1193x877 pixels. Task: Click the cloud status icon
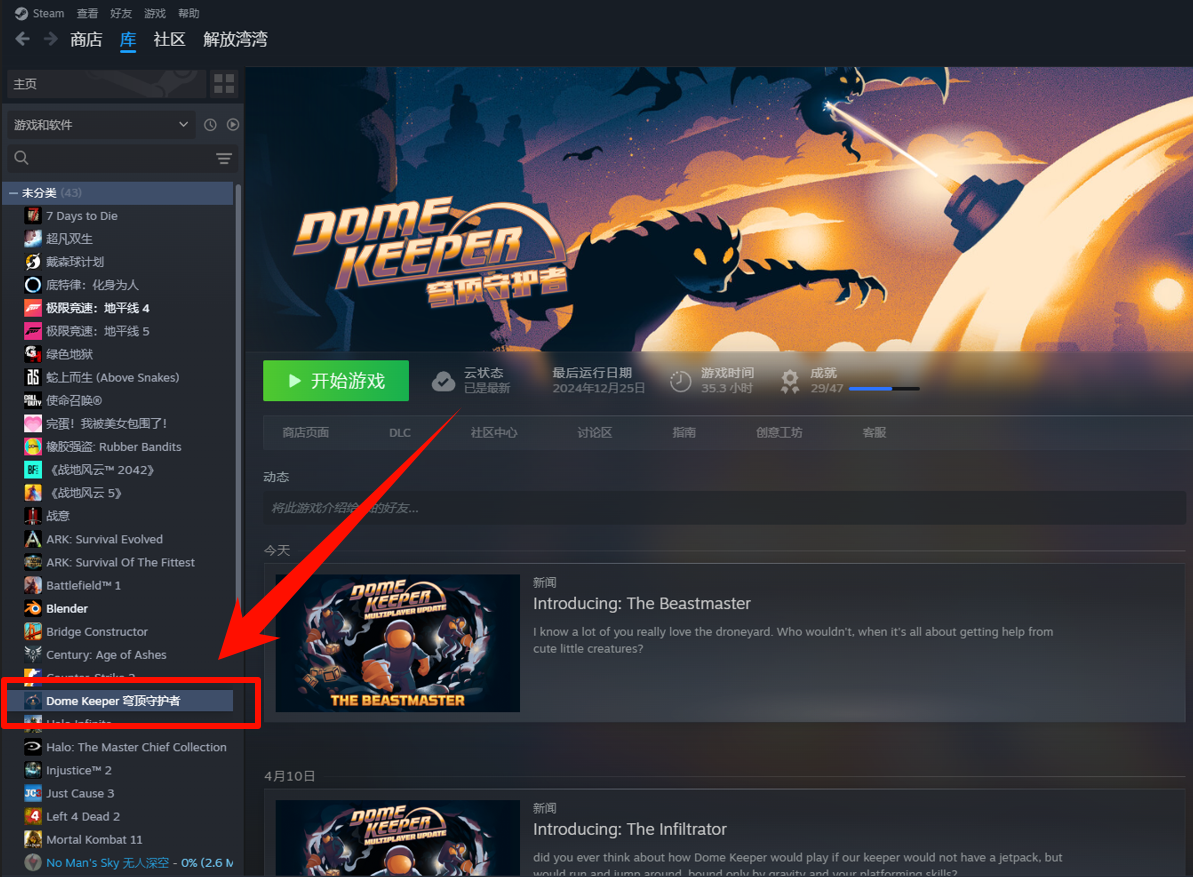(x=443, y=381)
